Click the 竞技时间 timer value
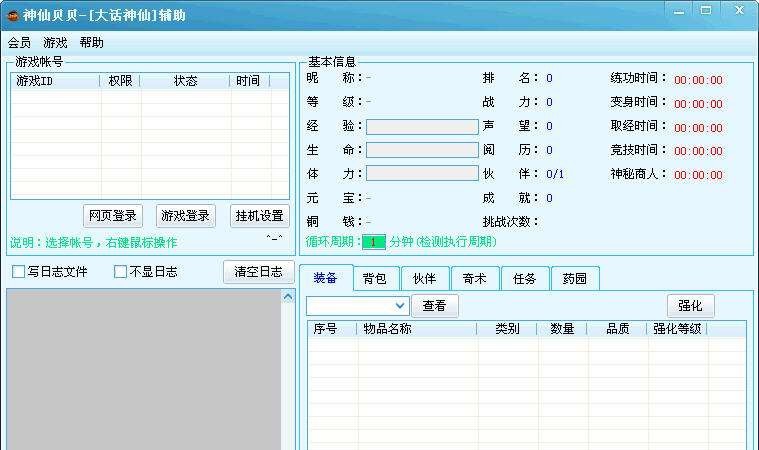 pos(698,151)
